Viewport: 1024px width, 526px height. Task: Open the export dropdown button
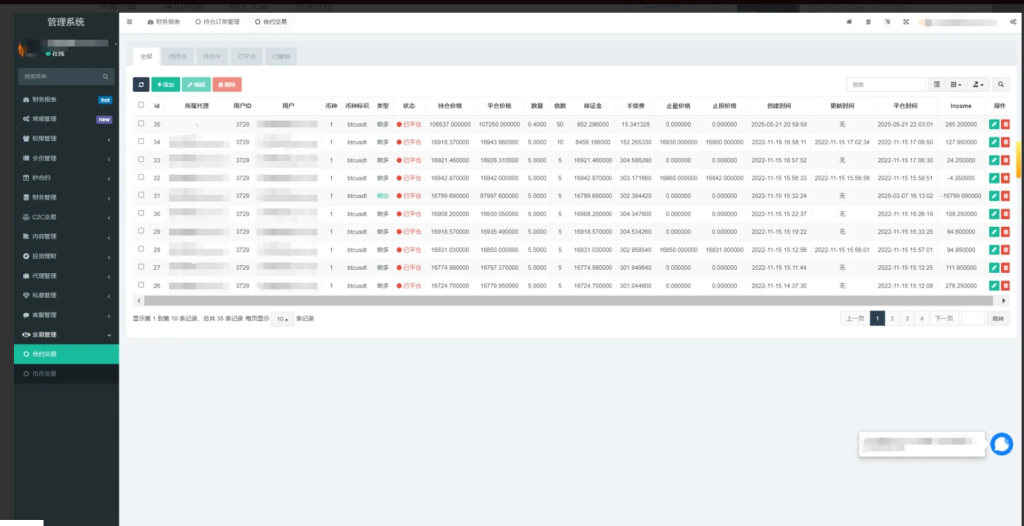pos(978,84)
